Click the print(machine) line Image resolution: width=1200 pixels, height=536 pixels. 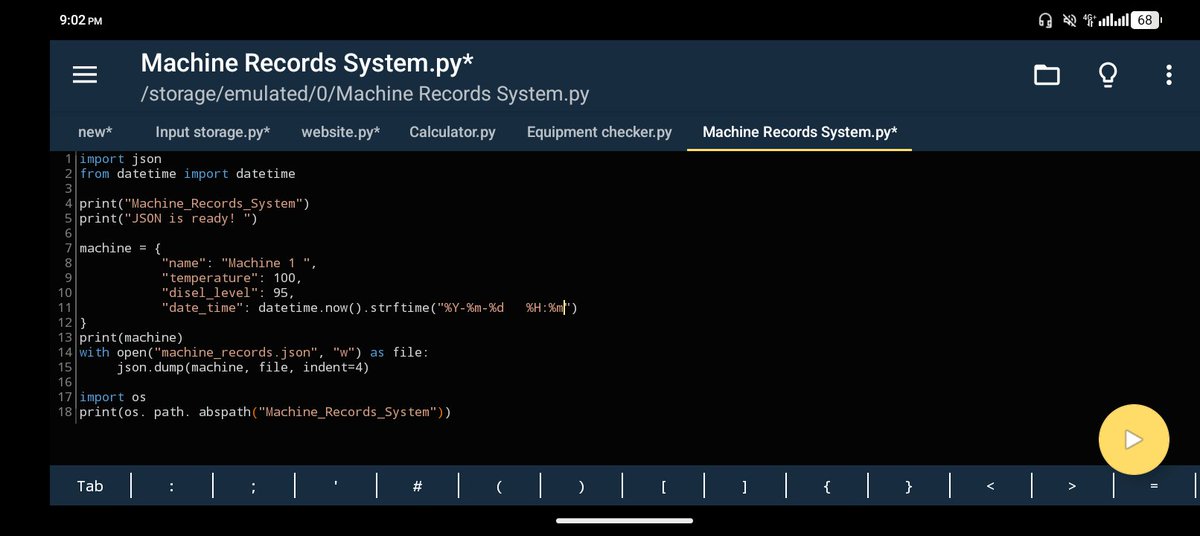click(x=131, y=338)
